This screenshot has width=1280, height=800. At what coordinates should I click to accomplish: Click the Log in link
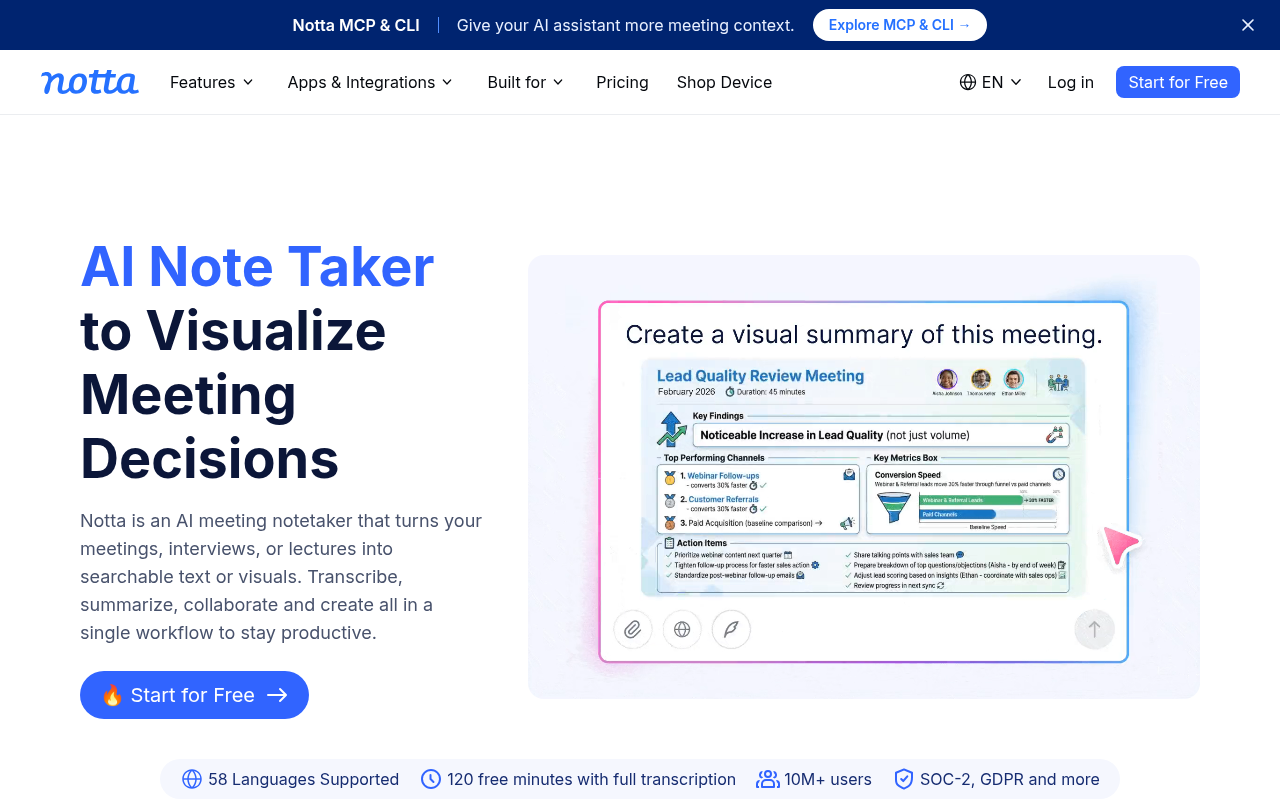click(x=1071, y=82)
